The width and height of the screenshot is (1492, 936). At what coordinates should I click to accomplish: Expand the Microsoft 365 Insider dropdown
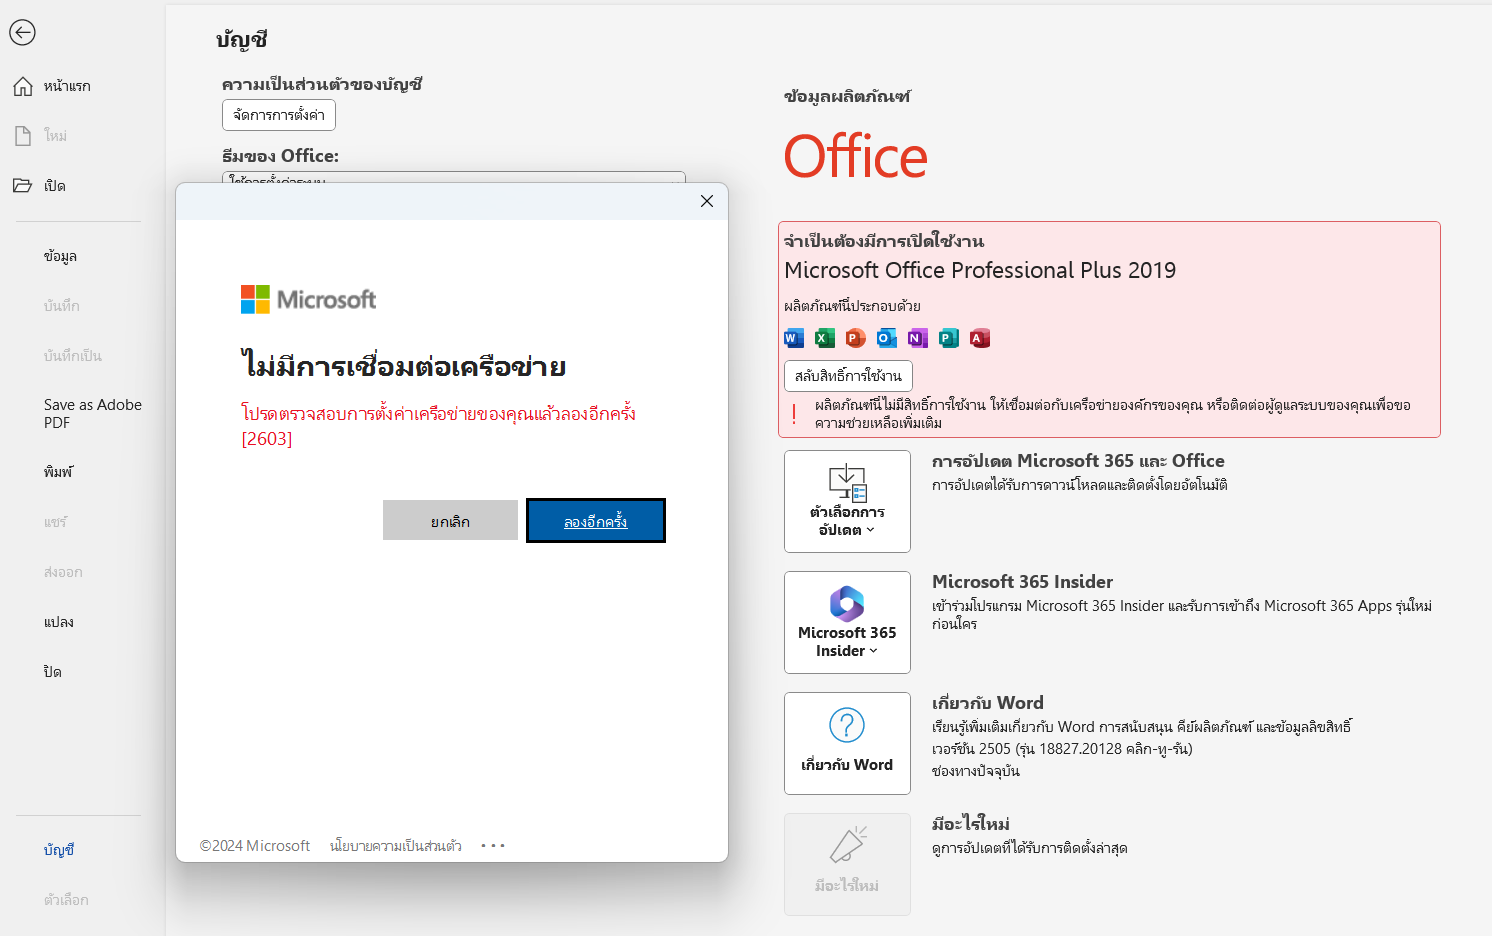pyautogui.click(x=847, y=622)
